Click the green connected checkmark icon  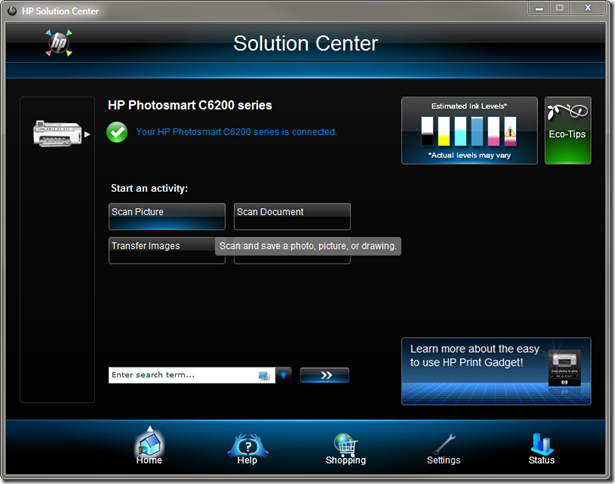click(x=117, y=132)
